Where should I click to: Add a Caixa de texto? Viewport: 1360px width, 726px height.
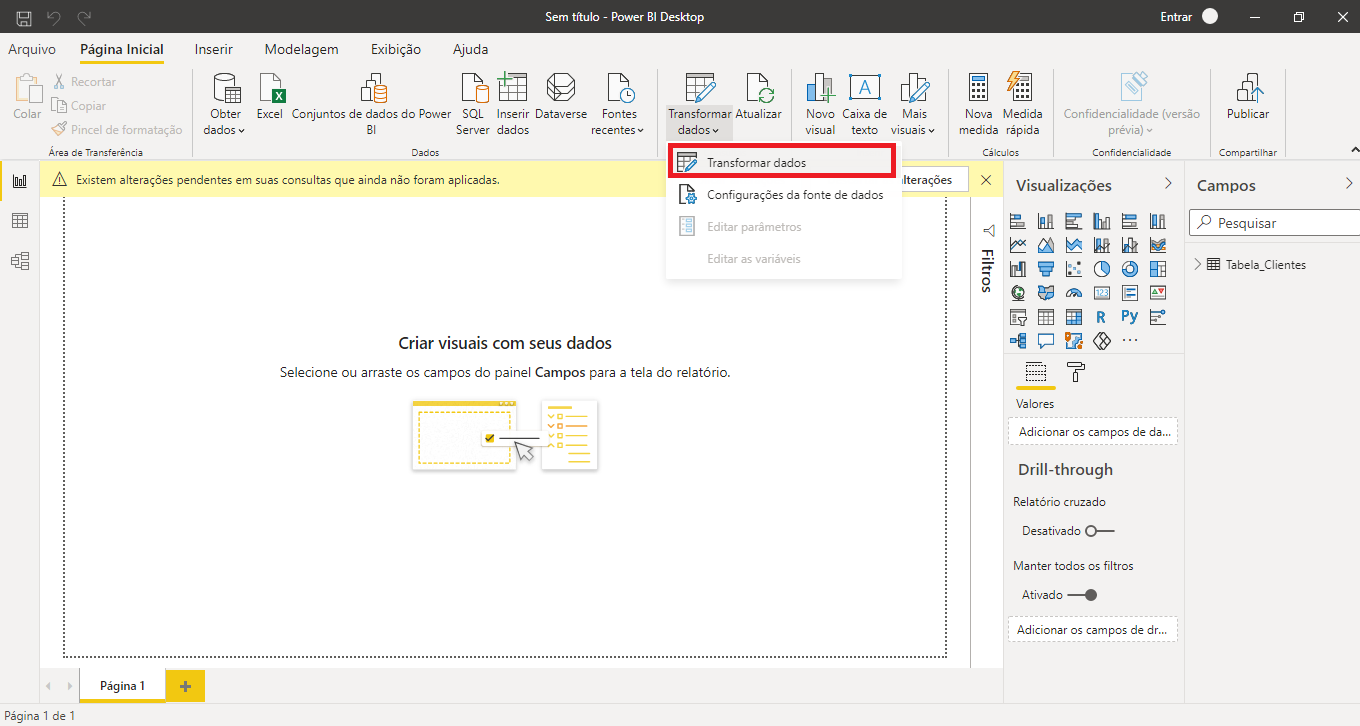coord(865,104)
